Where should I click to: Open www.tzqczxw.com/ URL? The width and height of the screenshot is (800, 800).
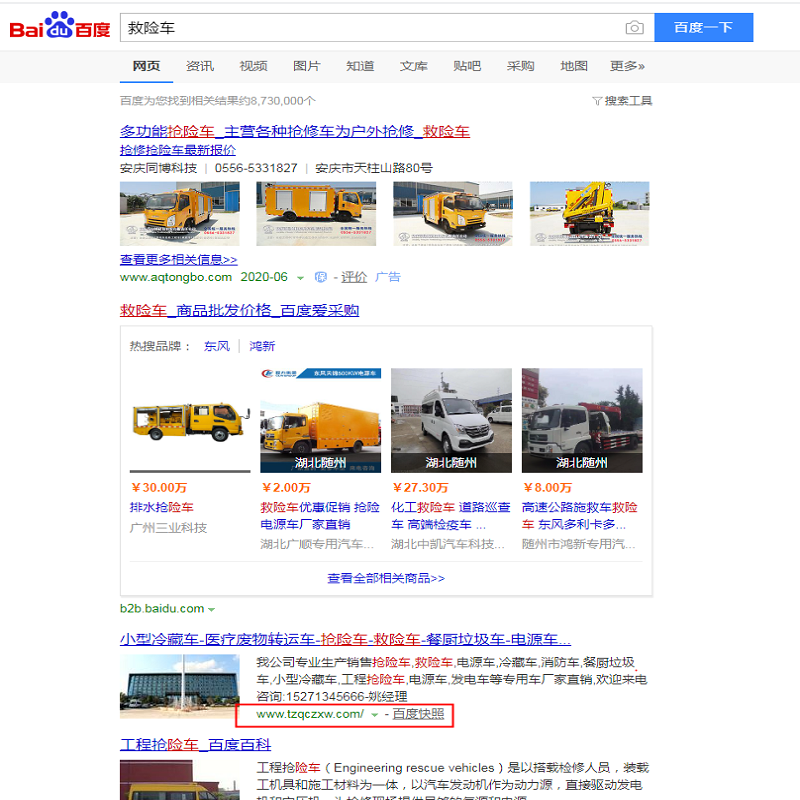[310, 714]
